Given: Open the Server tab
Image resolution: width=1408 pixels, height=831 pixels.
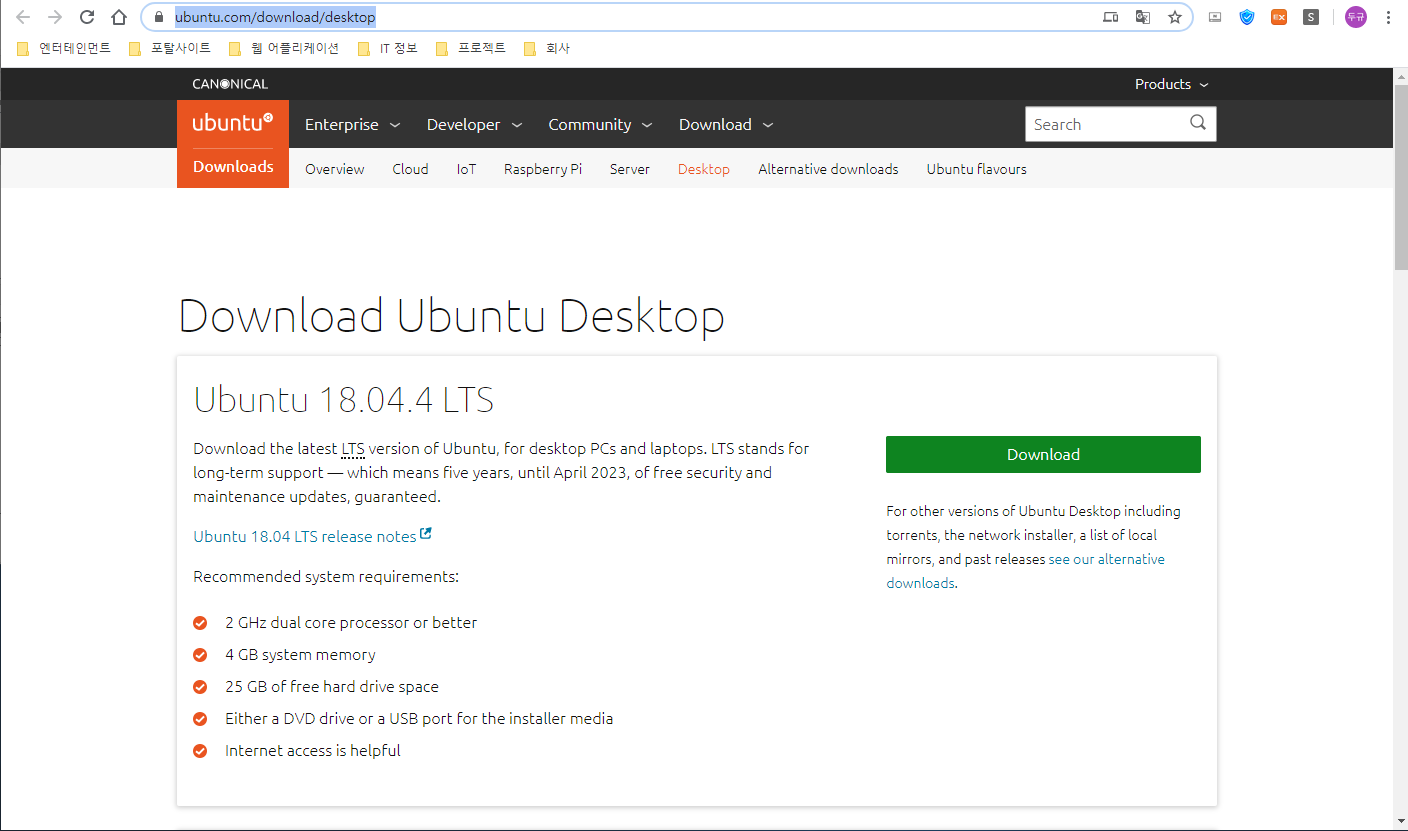Looking at the screenshot, I should click(630, 169).
